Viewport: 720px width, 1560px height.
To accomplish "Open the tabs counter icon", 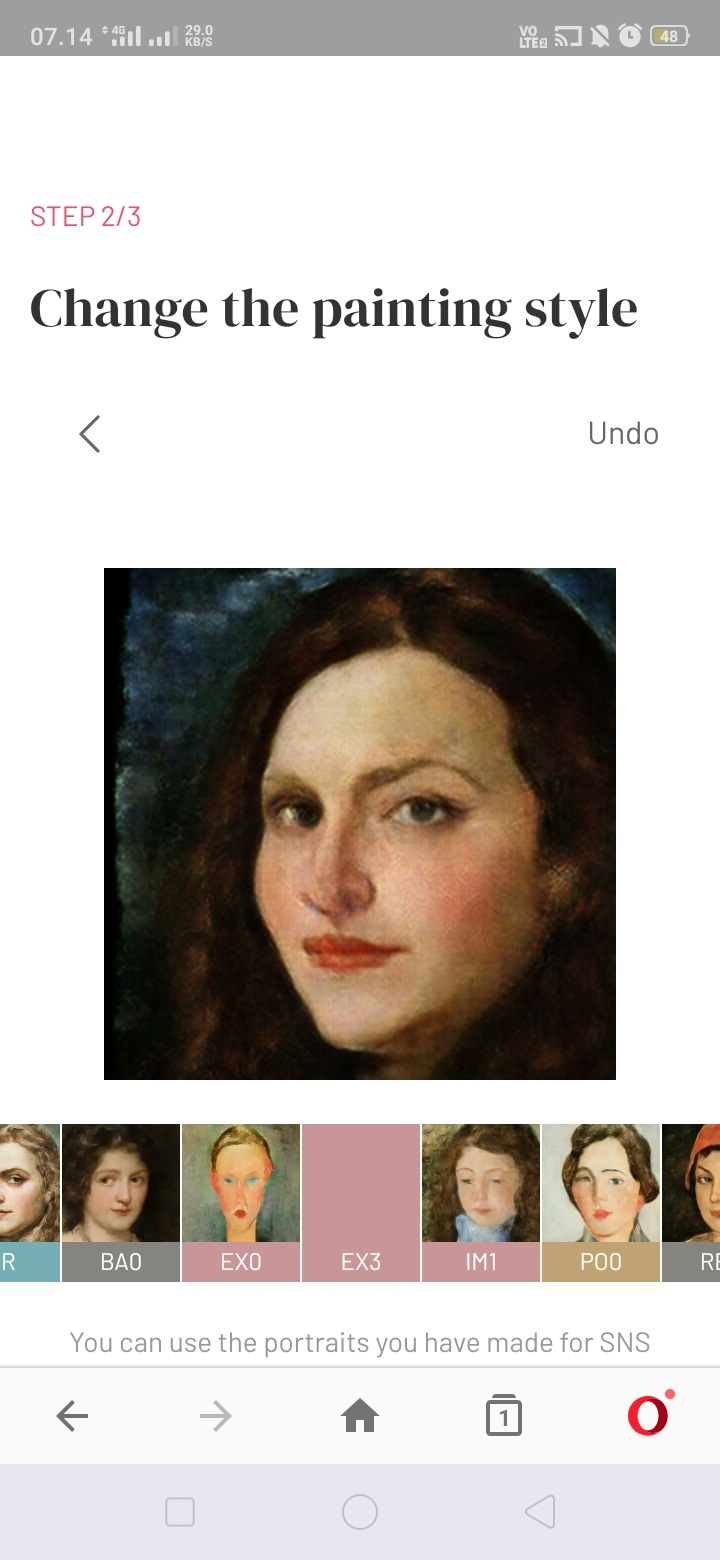I will 504,1416.
